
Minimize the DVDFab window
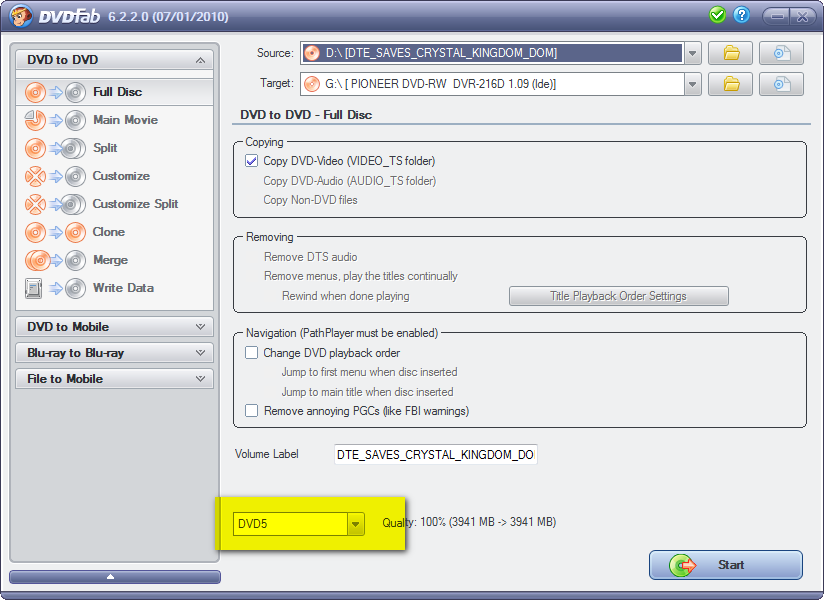click(x=777, y=16)
